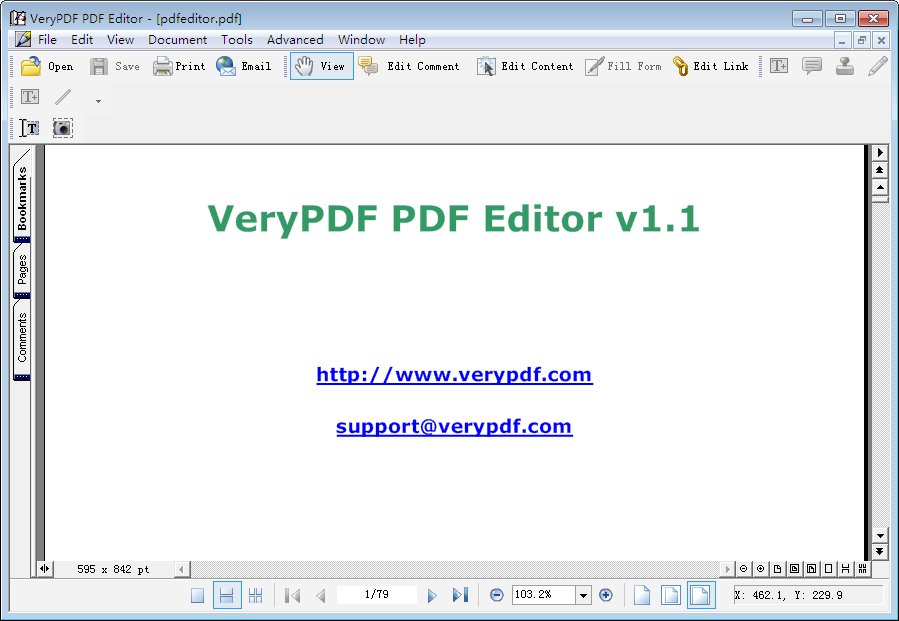899x621 pixels.
Task: Click the horizontal scrollbar right arrow
Action: [728, 569]
